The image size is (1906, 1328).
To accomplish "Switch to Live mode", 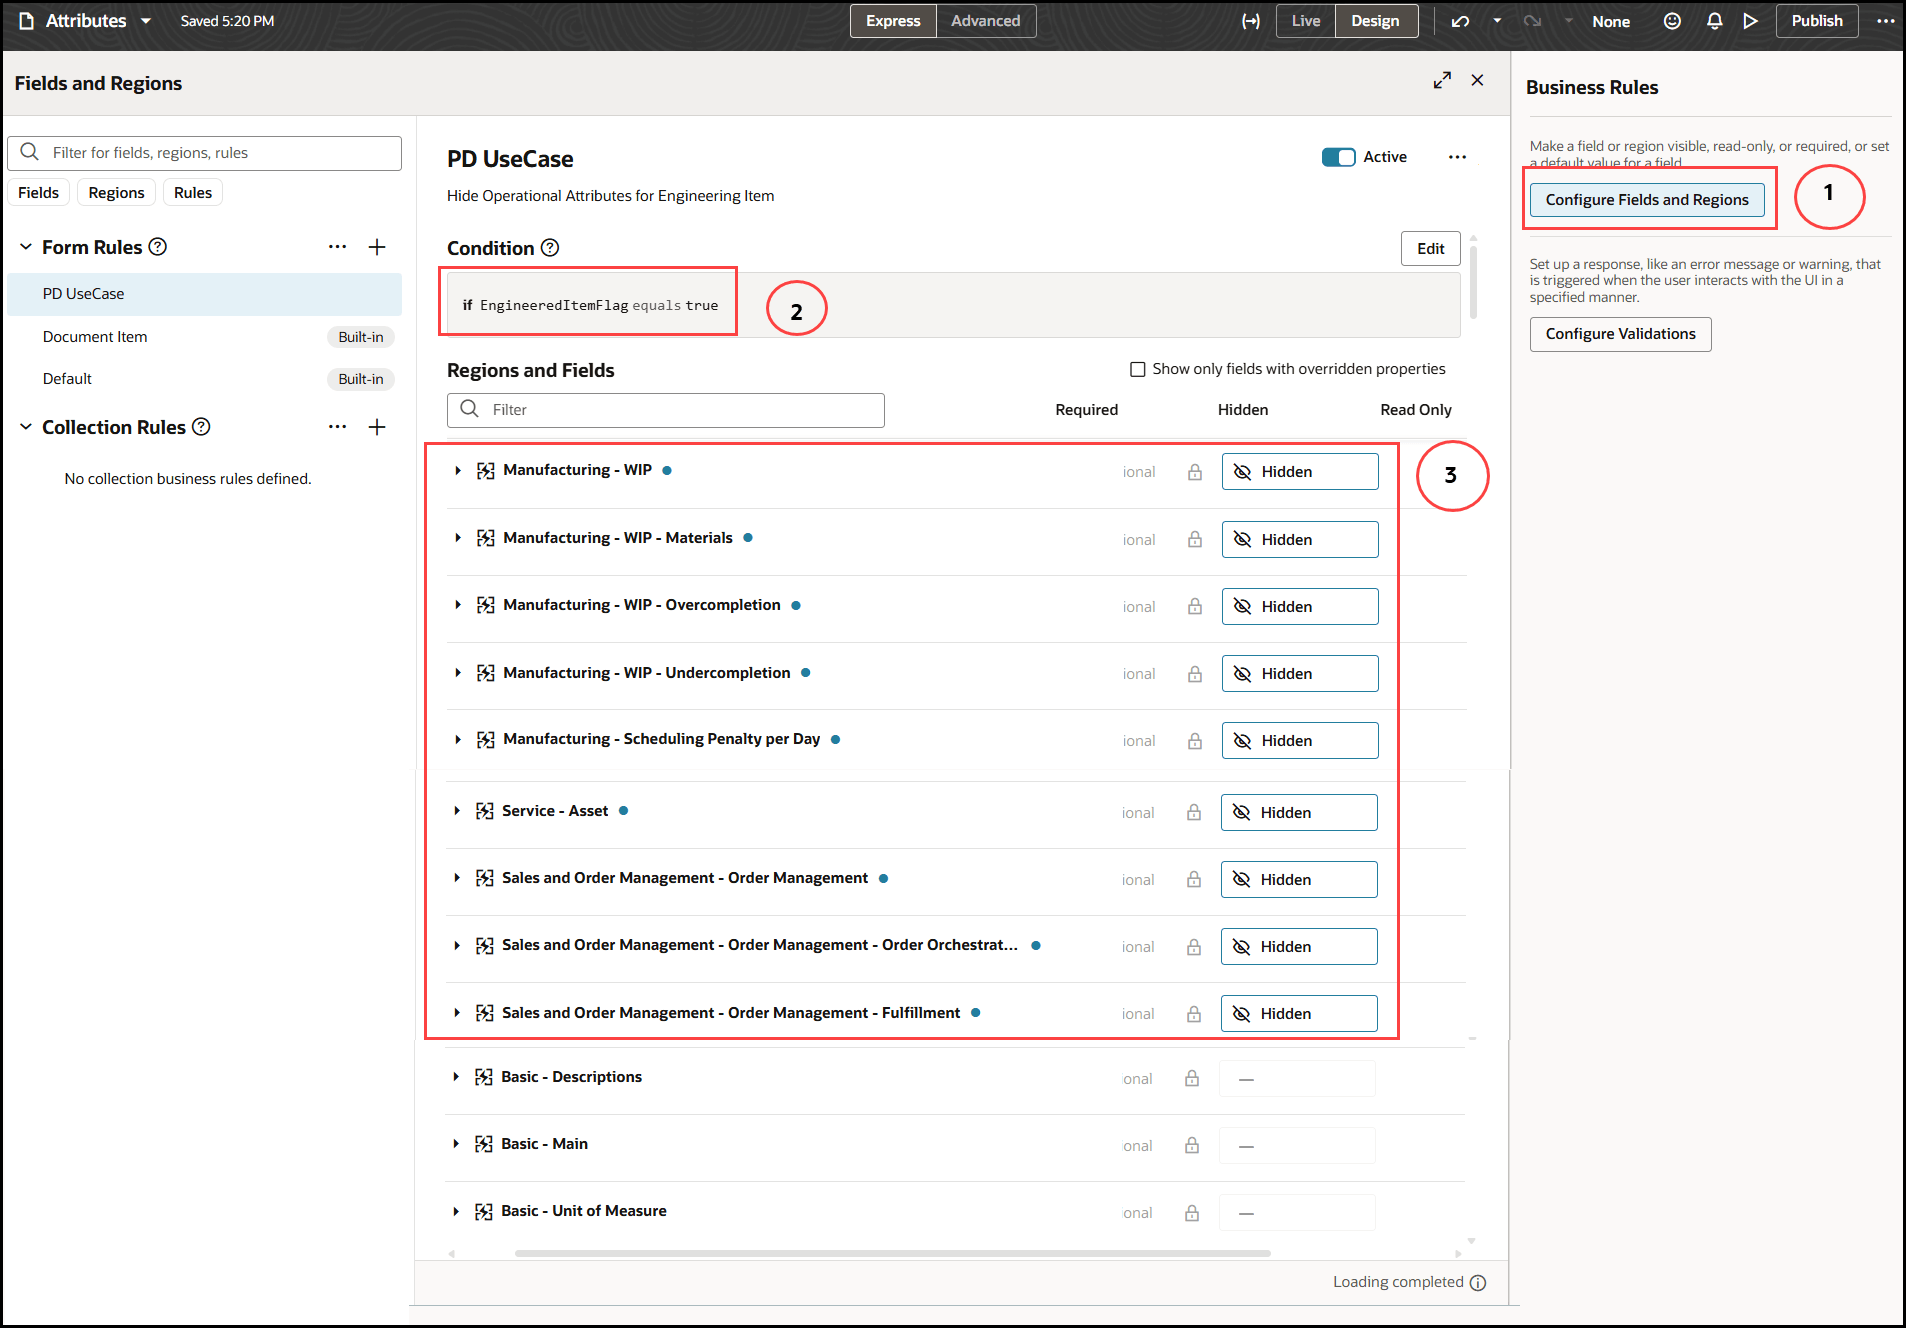I will tap(1305, 21).
